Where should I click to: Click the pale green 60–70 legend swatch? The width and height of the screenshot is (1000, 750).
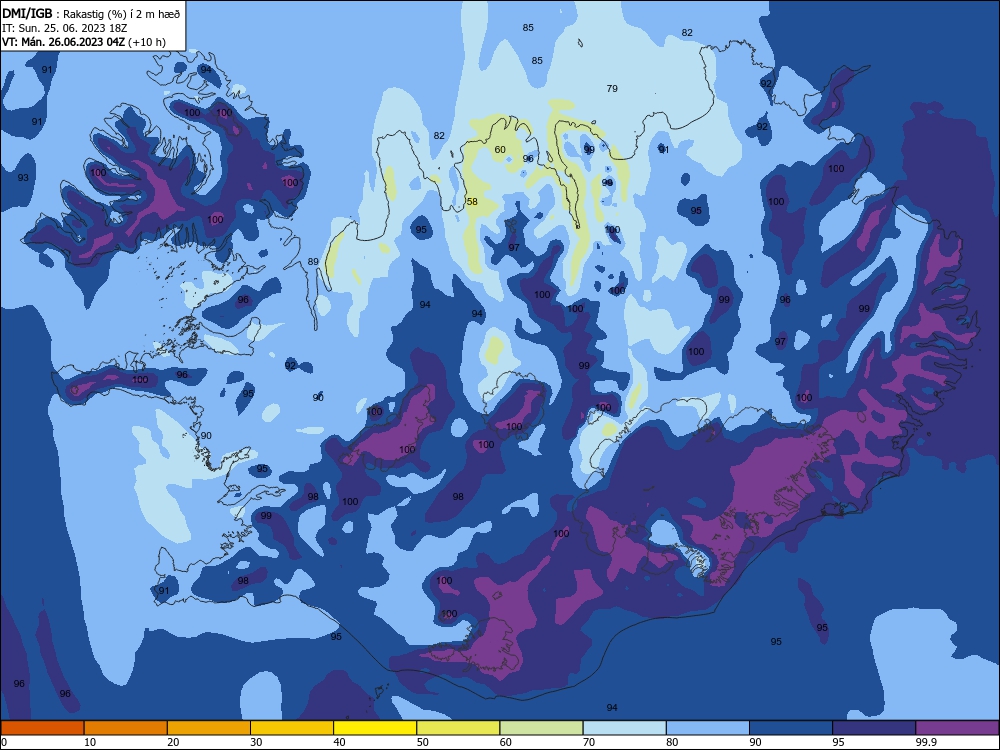click(x=541, y=728)
